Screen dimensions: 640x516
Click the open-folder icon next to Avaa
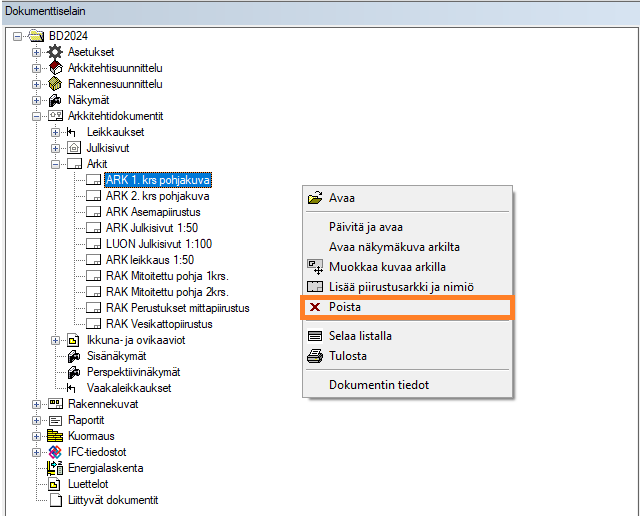[315, 198]
